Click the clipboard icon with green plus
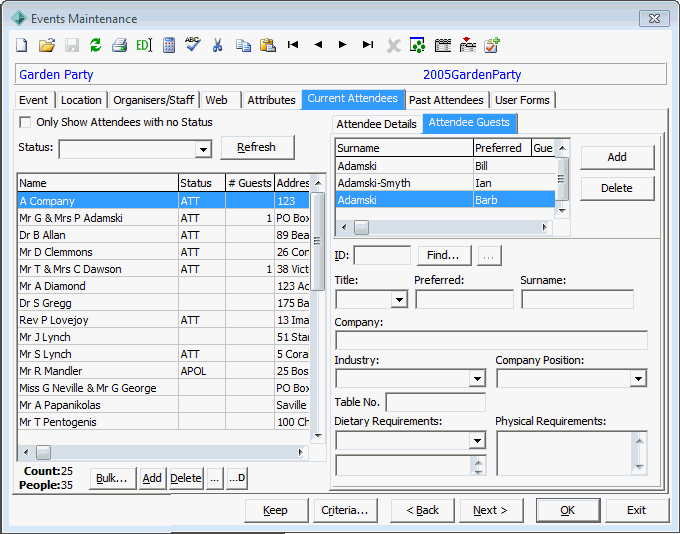The height and width of the screenshot is (534, 680). pyautogui.click(x=492, y=45)
